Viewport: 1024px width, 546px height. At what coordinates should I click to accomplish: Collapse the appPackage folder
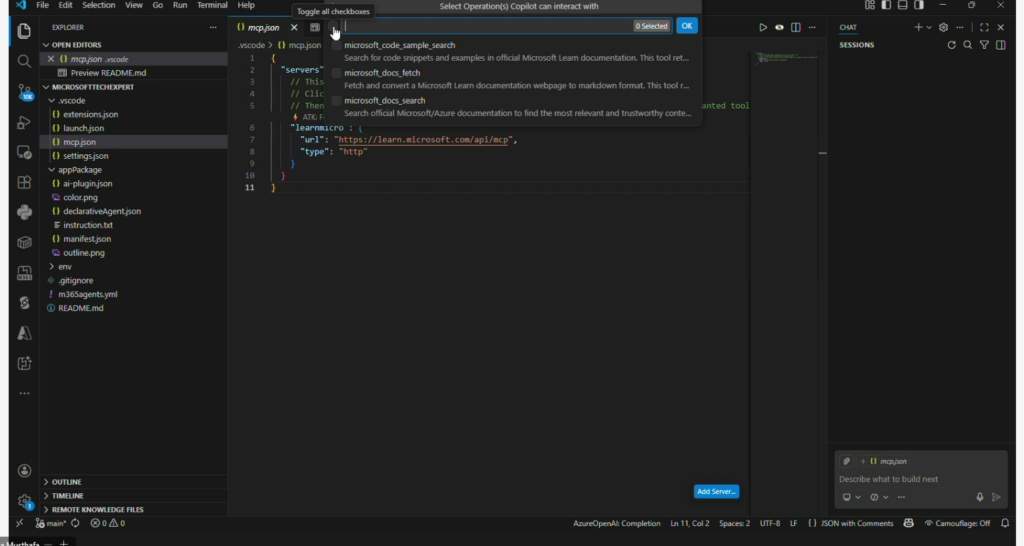coord(79,170)
